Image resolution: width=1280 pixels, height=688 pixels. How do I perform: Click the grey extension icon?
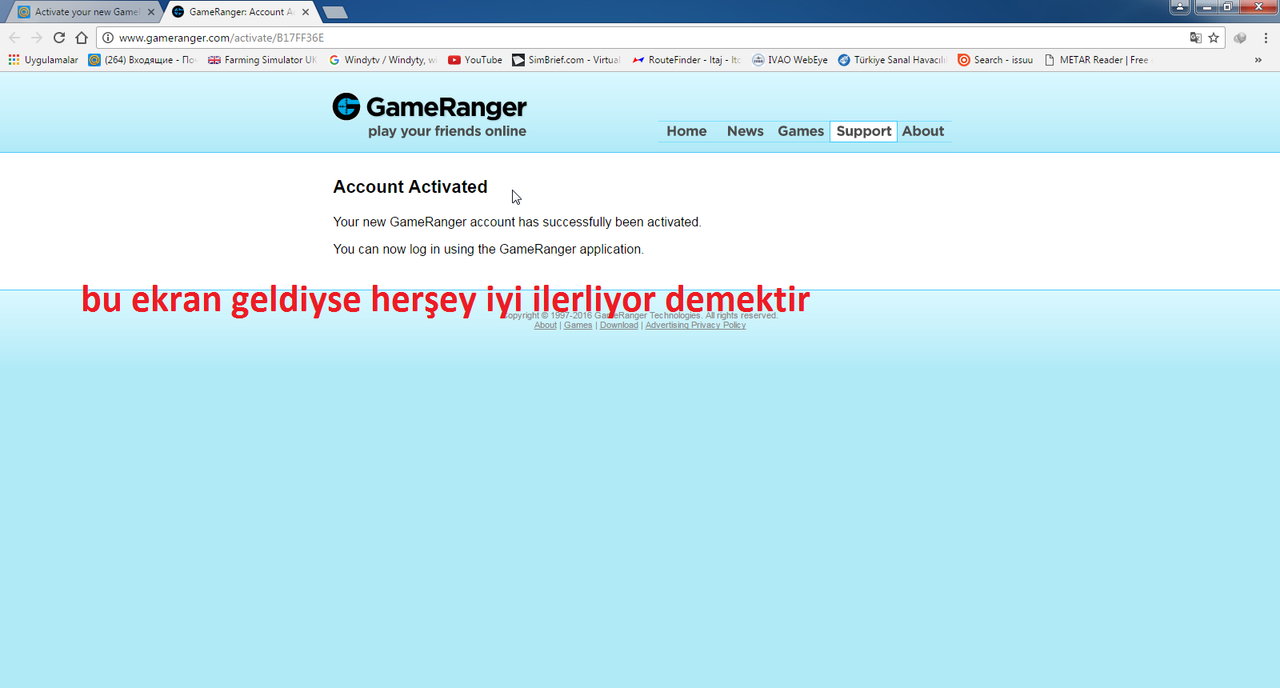click(1240, 38)
